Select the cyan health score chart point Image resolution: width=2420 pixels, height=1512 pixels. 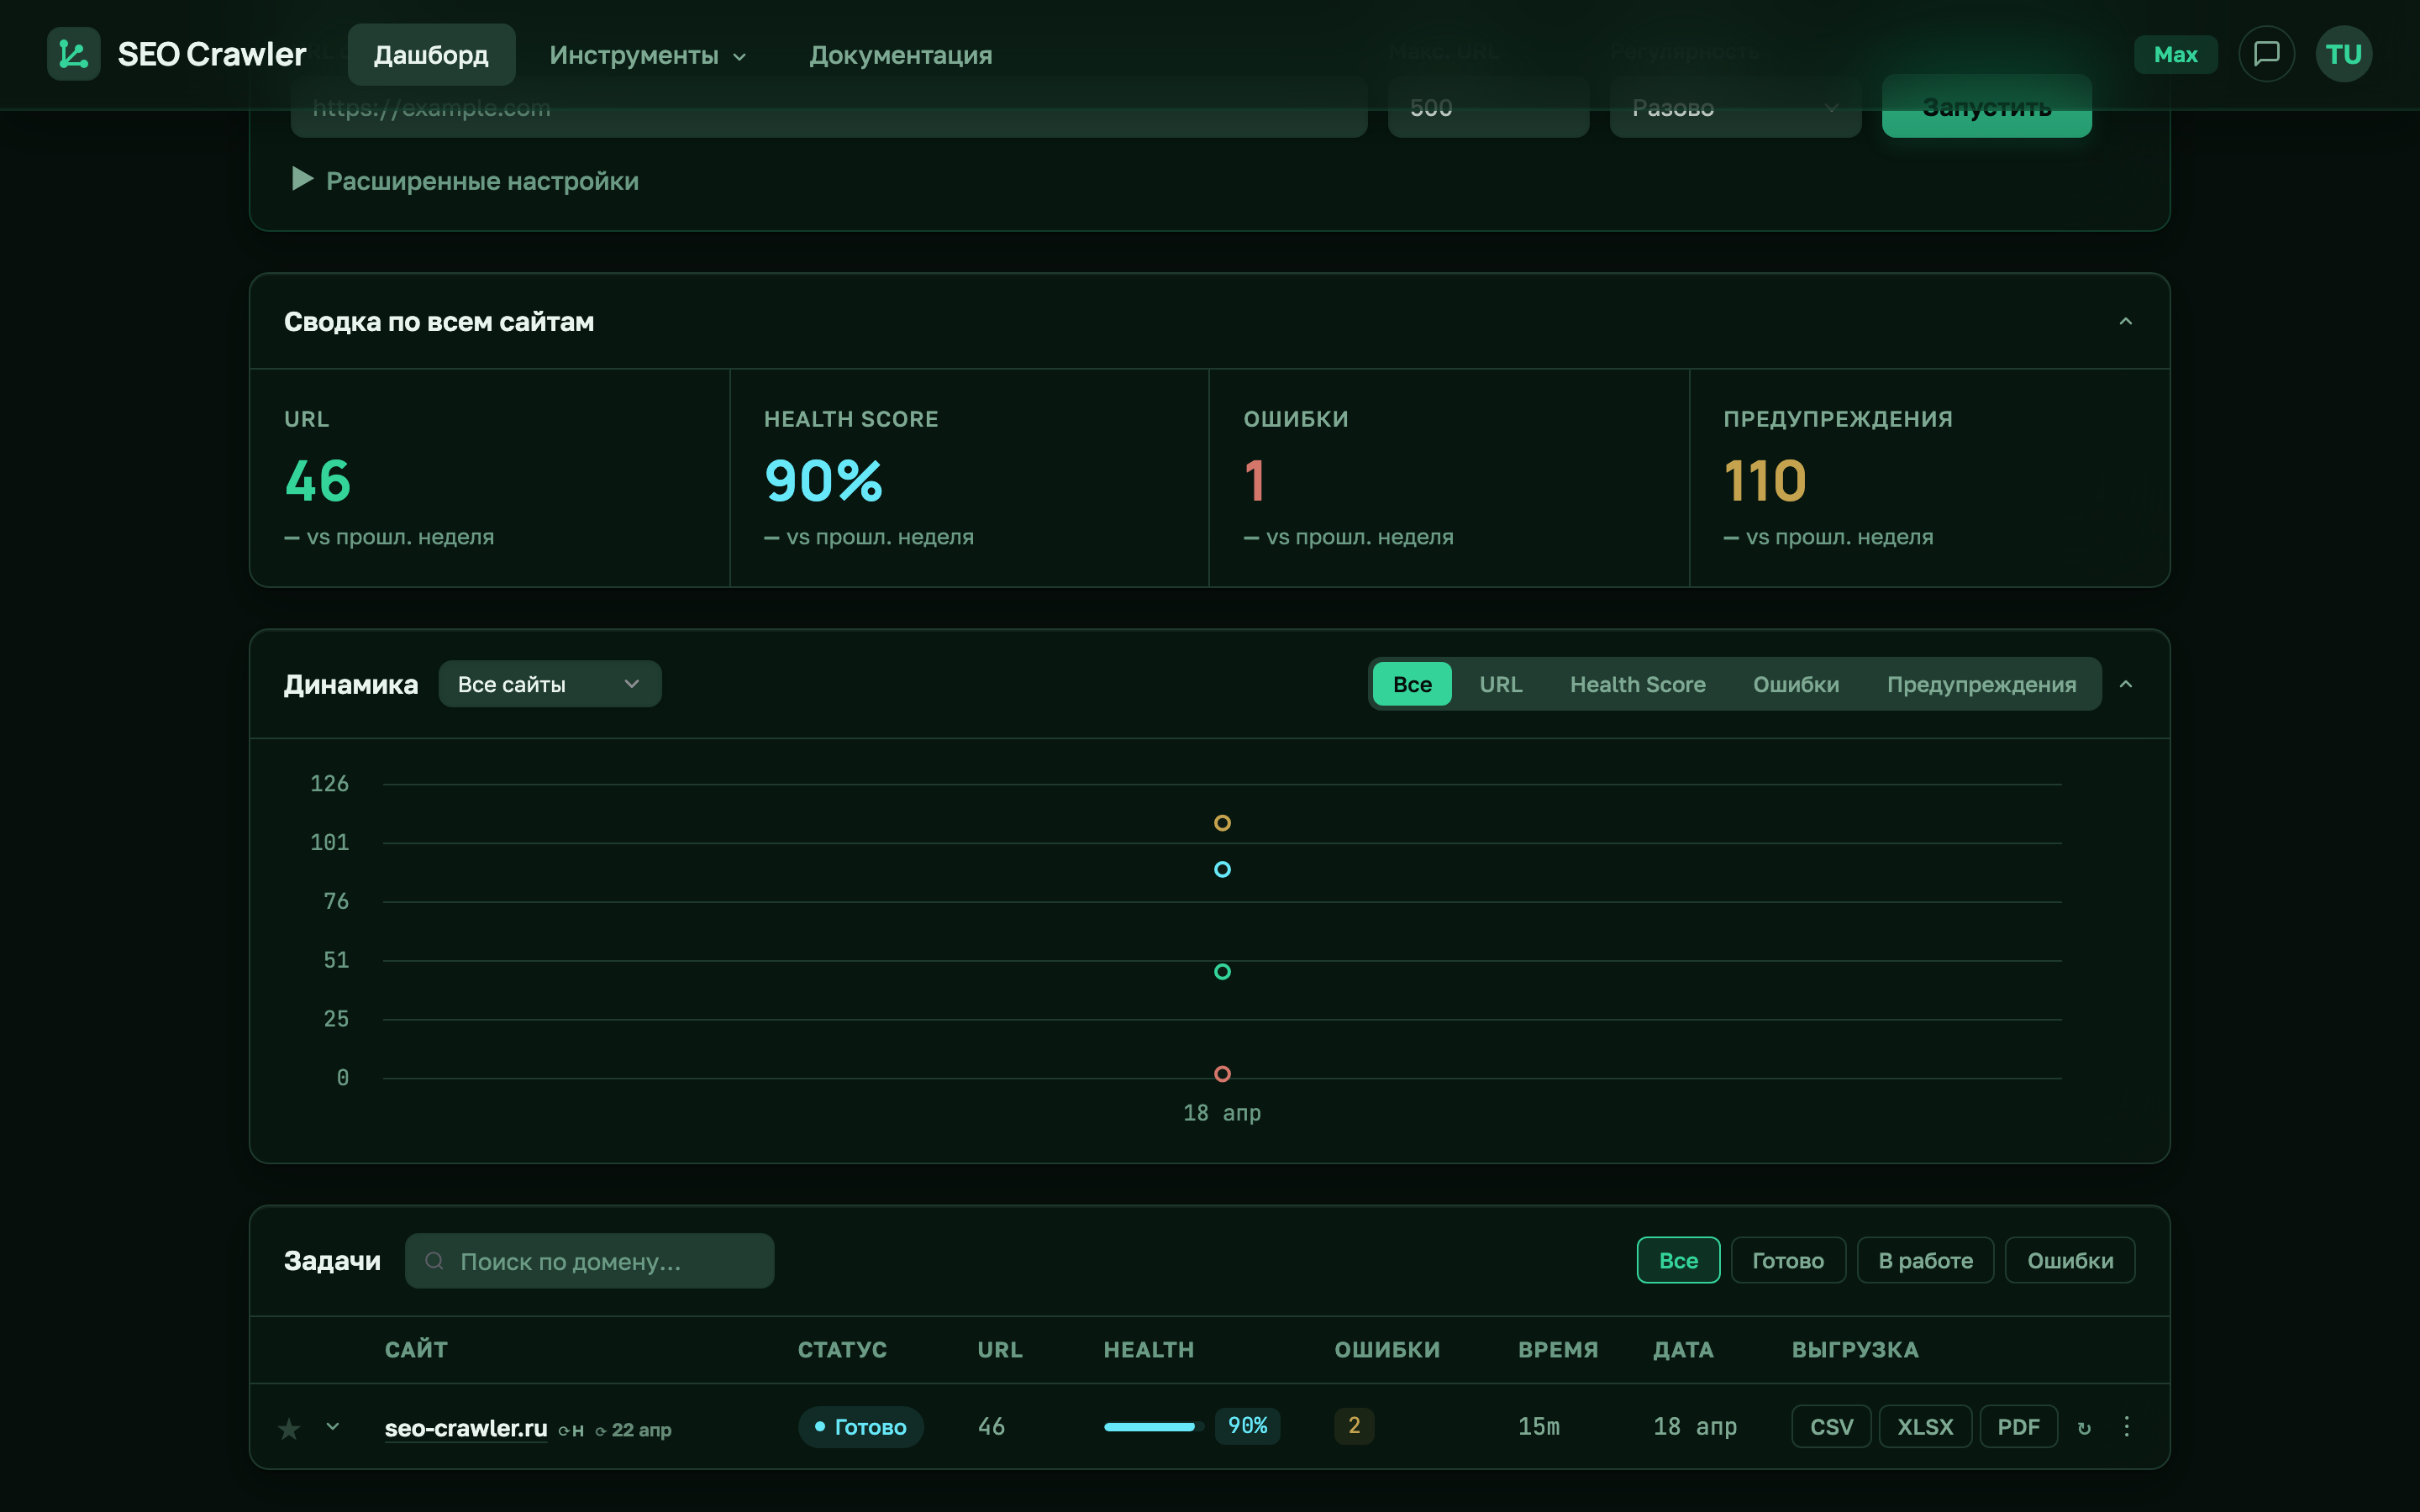[x=1222, y=869]
